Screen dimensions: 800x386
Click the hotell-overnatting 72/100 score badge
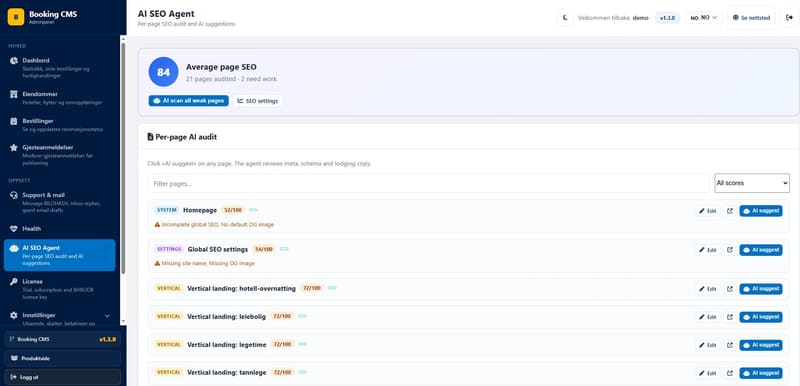point(312,288)
